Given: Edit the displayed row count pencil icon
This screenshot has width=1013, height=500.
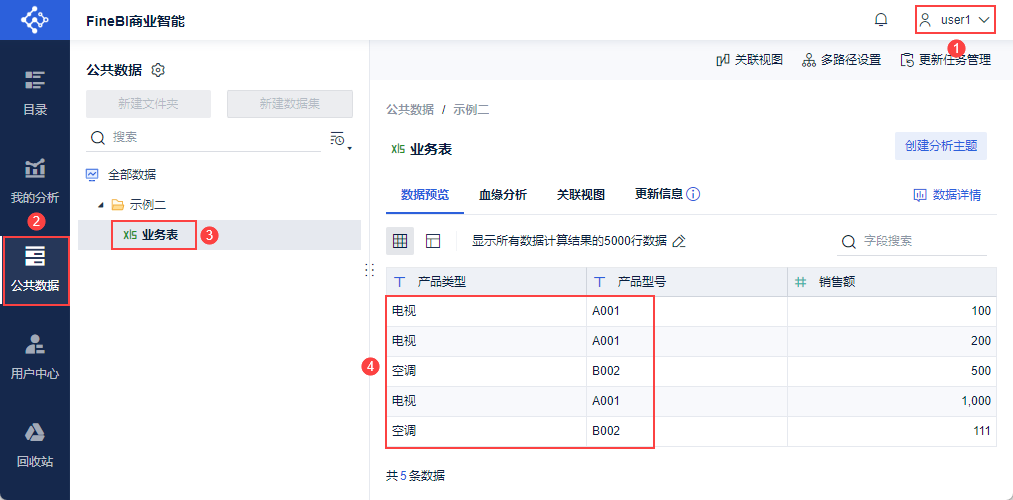Looking at the screenshot, I should coord(679,241).
